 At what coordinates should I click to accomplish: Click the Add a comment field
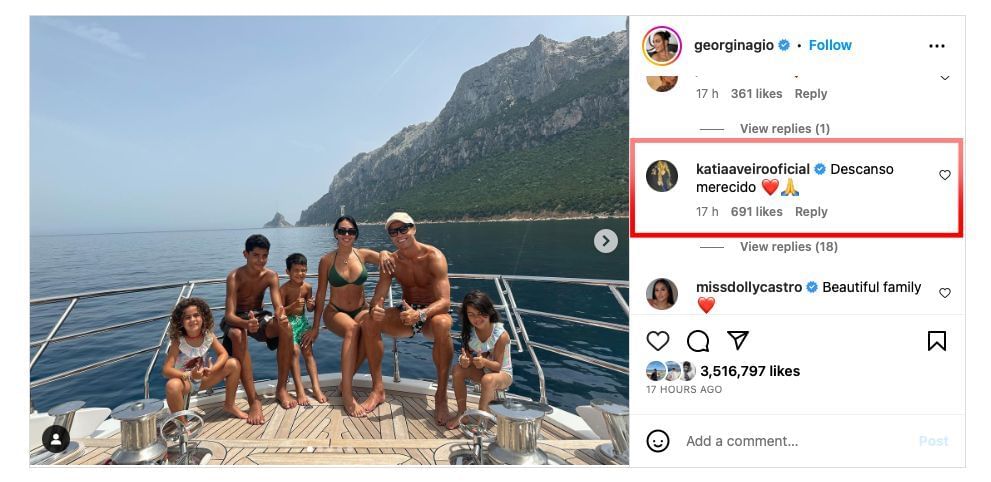pos(790,441)
